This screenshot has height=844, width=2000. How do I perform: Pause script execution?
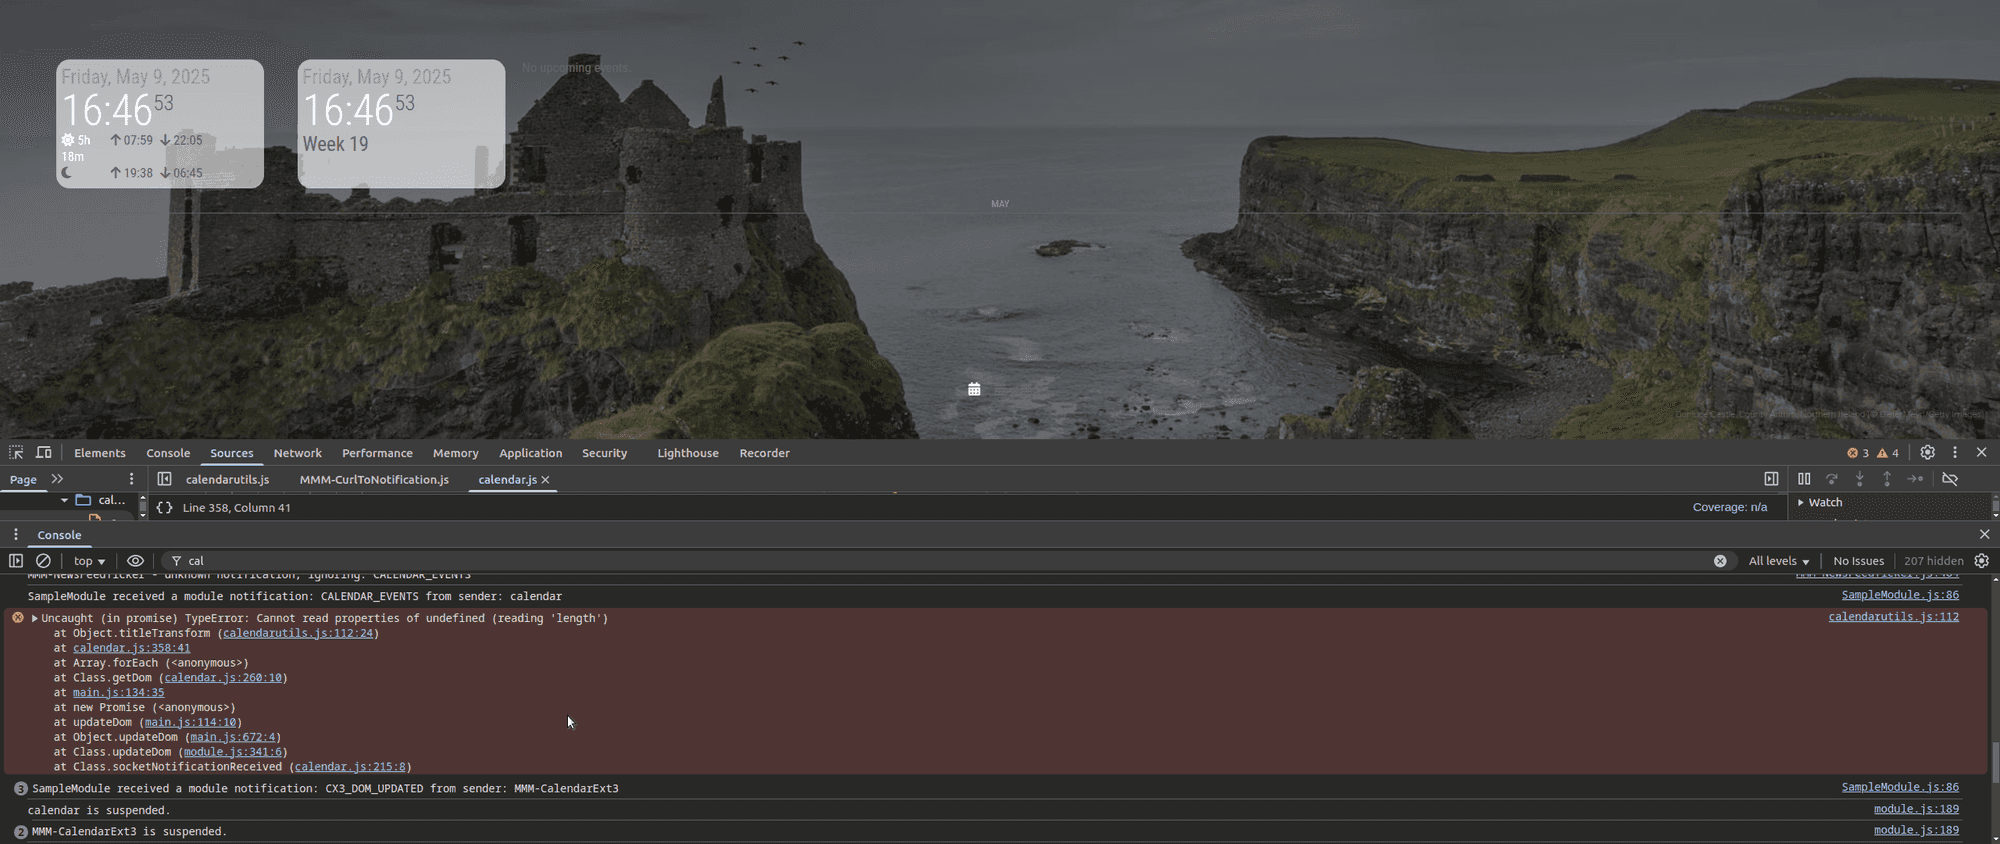[x=1804, y=480]
